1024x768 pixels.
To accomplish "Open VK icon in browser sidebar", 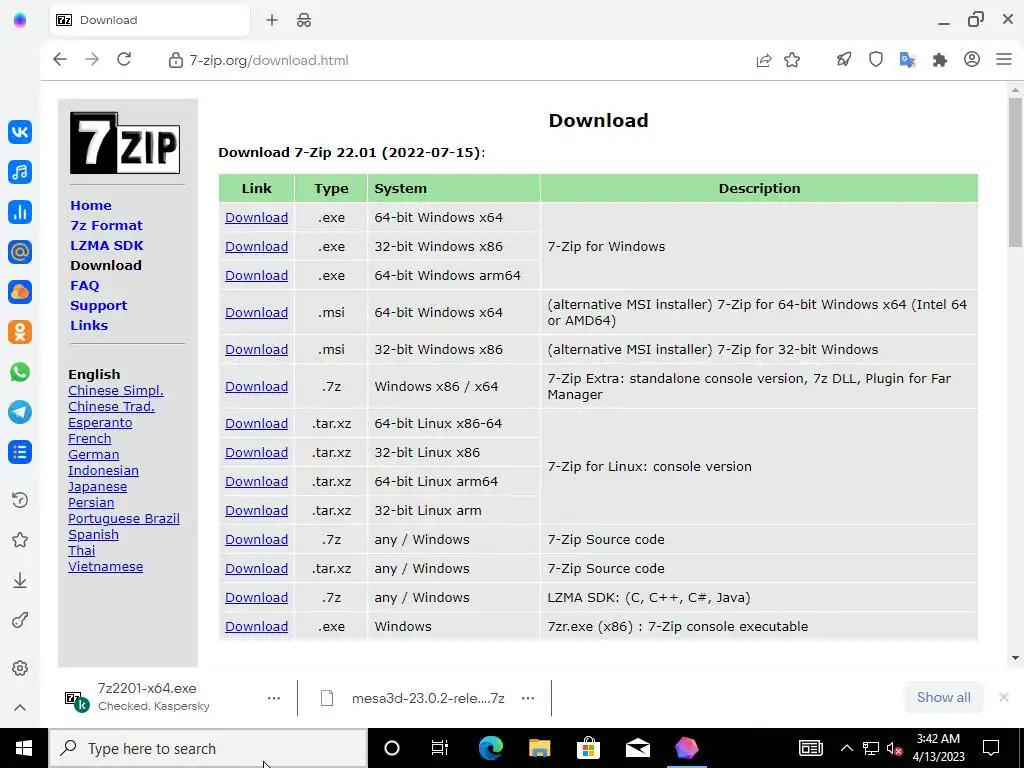I will (x=20, y=132).
